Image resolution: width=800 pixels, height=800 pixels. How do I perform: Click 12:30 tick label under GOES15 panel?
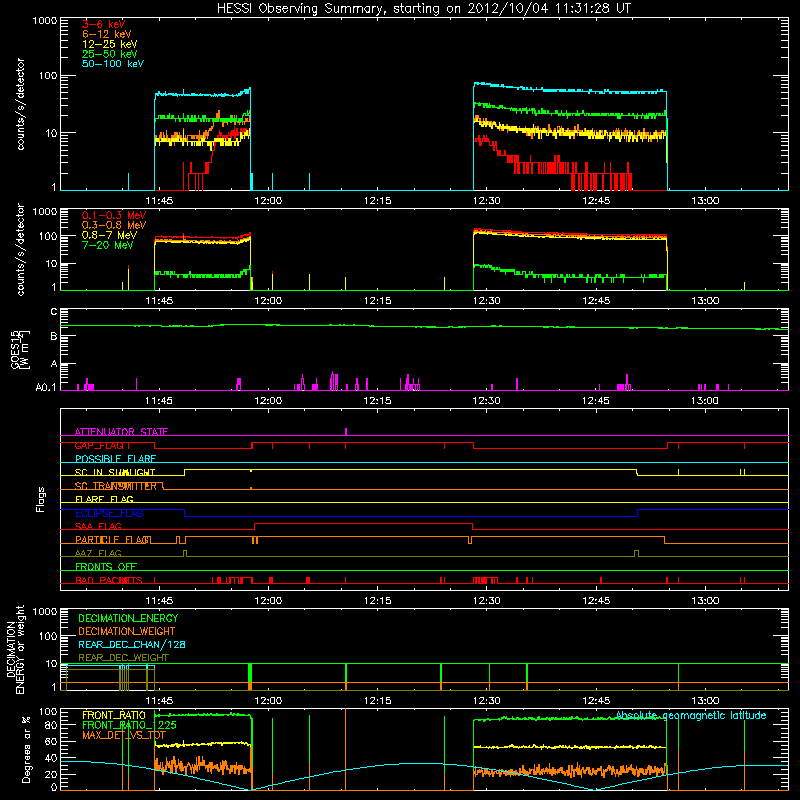point(486,401)
